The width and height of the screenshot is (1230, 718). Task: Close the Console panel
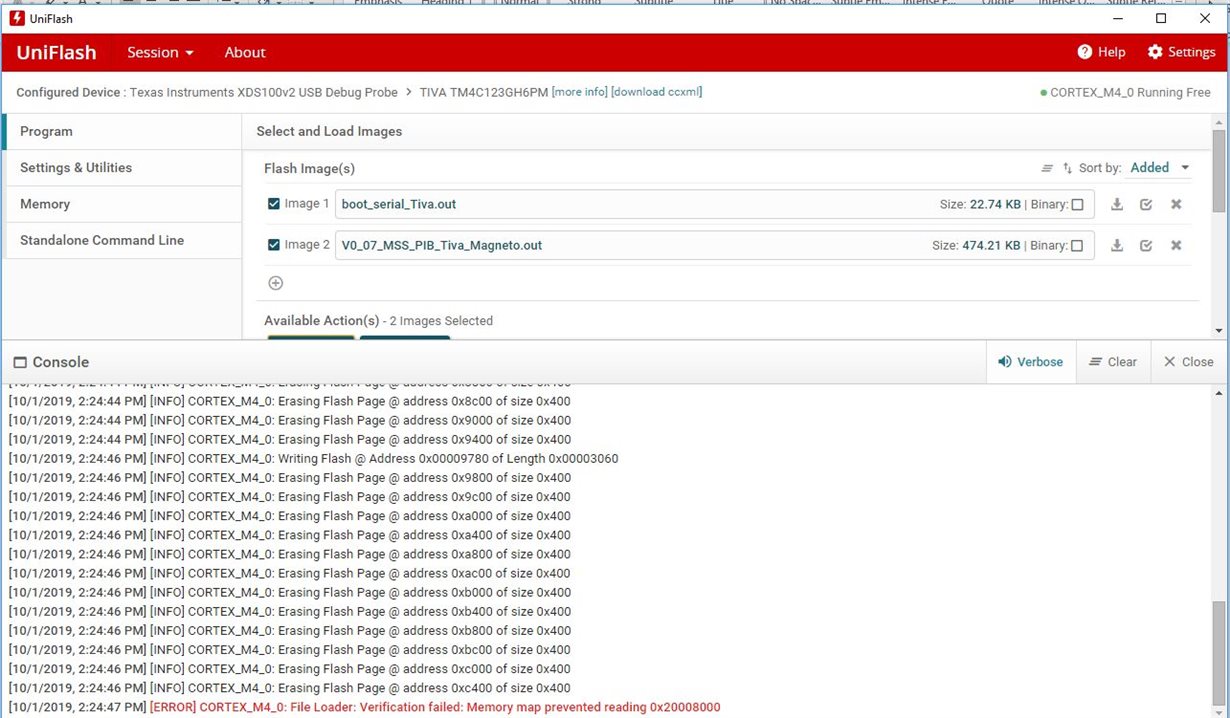tap(1188, 362)
